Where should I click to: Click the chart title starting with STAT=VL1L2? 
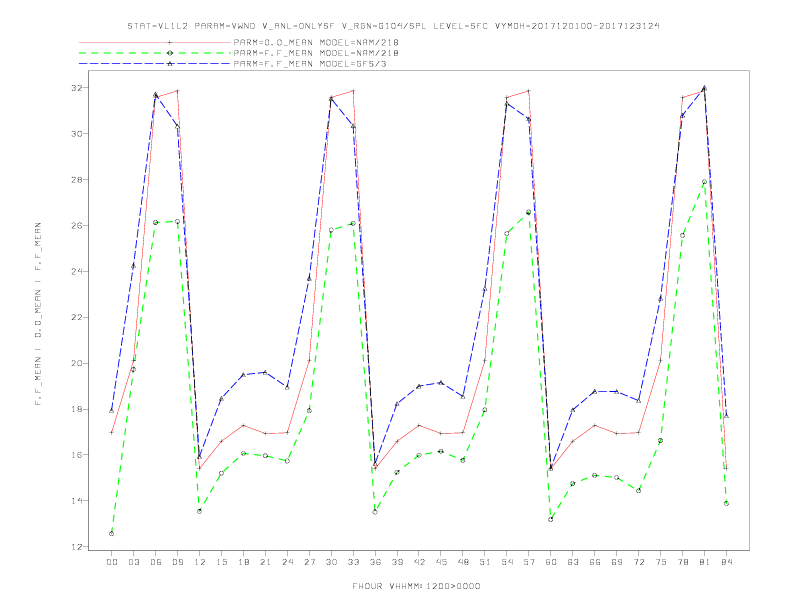pos(393,26)
